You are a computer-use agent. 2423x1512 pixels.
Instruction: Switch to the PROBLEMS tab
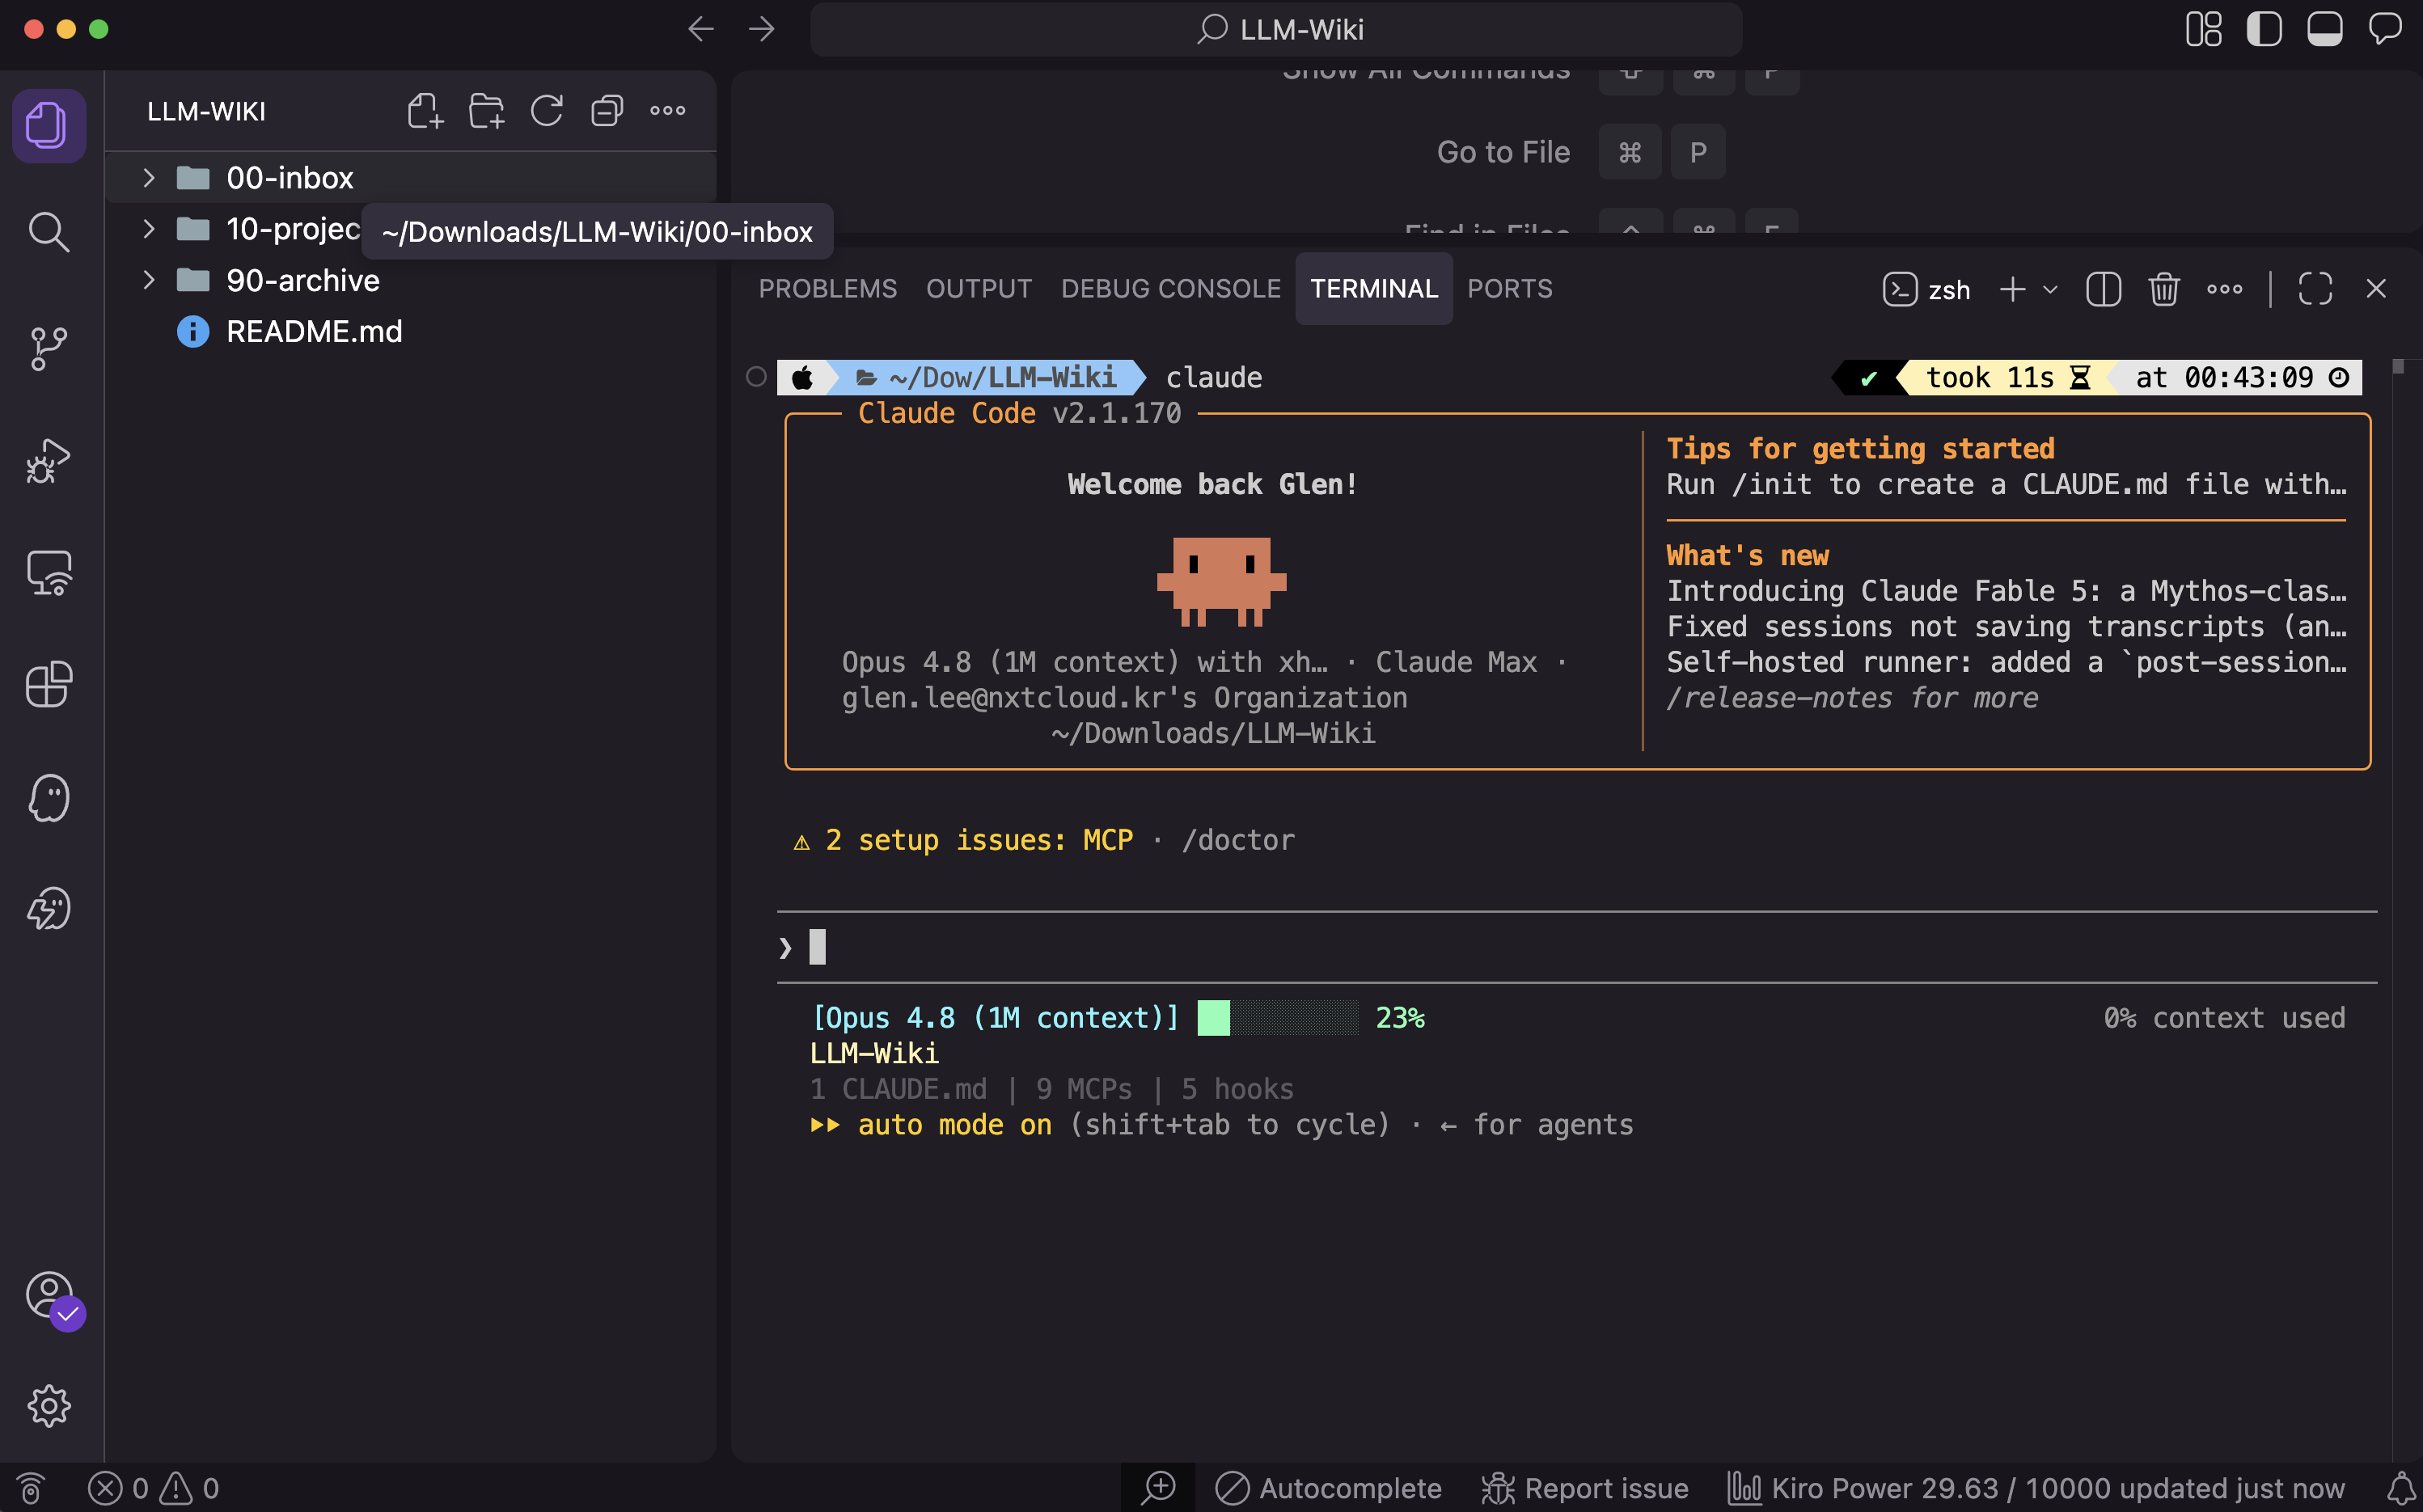[x=827, y=289]
